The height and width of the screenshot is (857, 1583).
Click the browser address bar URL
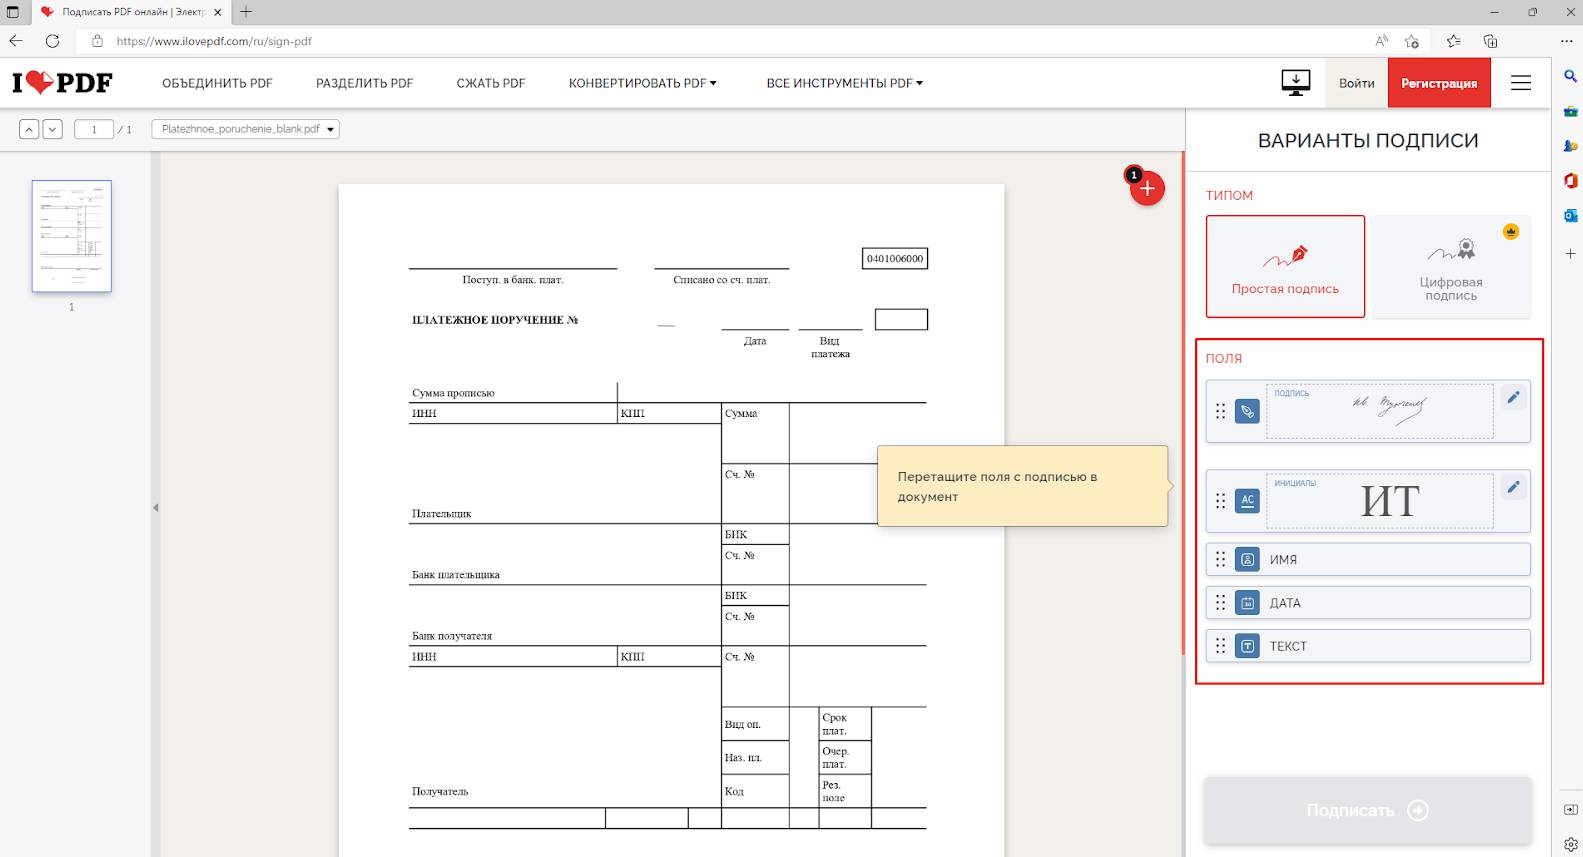coord(214,41)
